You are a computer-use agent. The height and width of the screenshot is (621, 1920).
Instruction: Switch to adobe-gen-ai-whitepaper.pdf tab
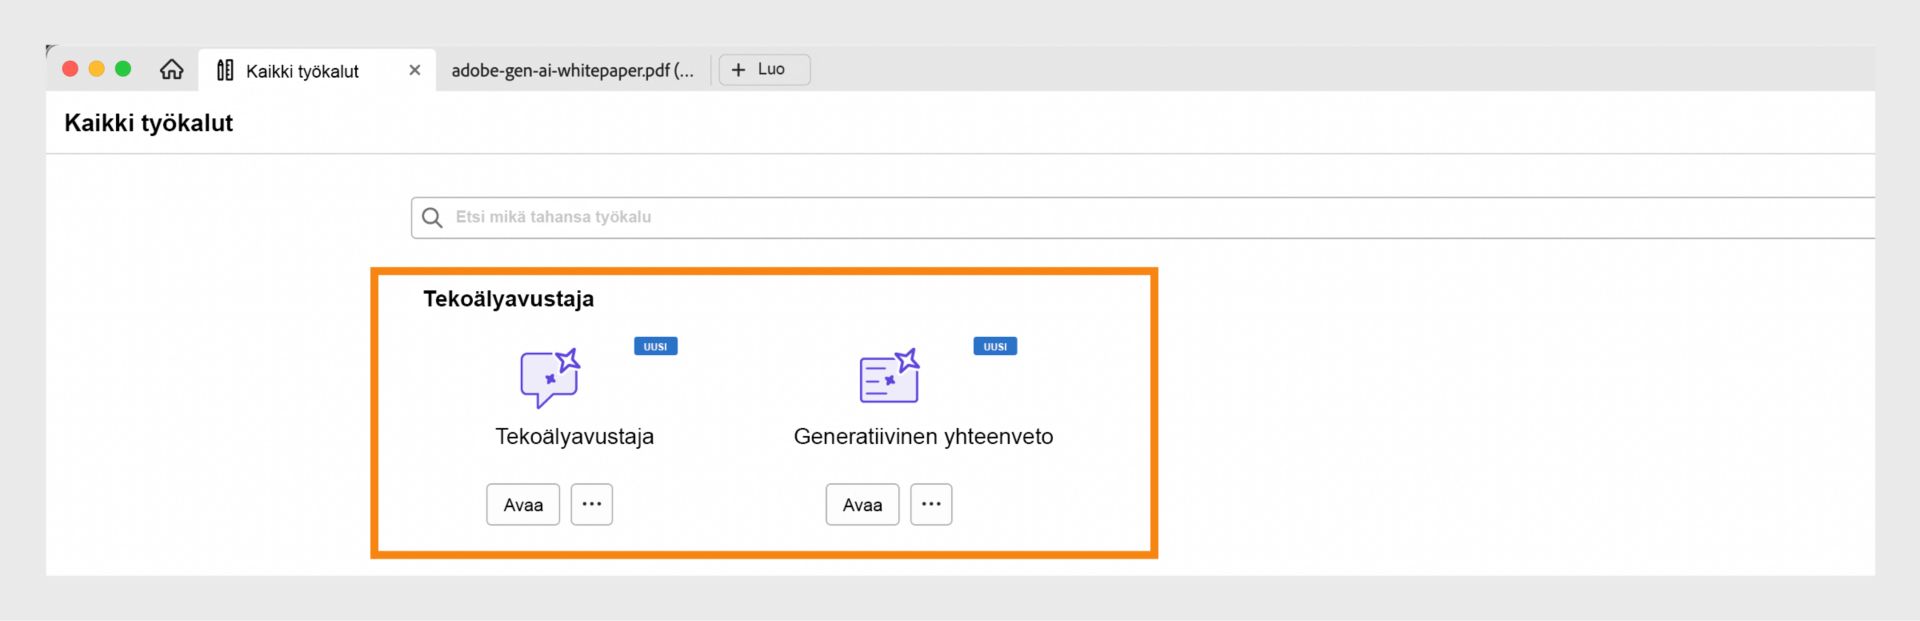[572, 70]
